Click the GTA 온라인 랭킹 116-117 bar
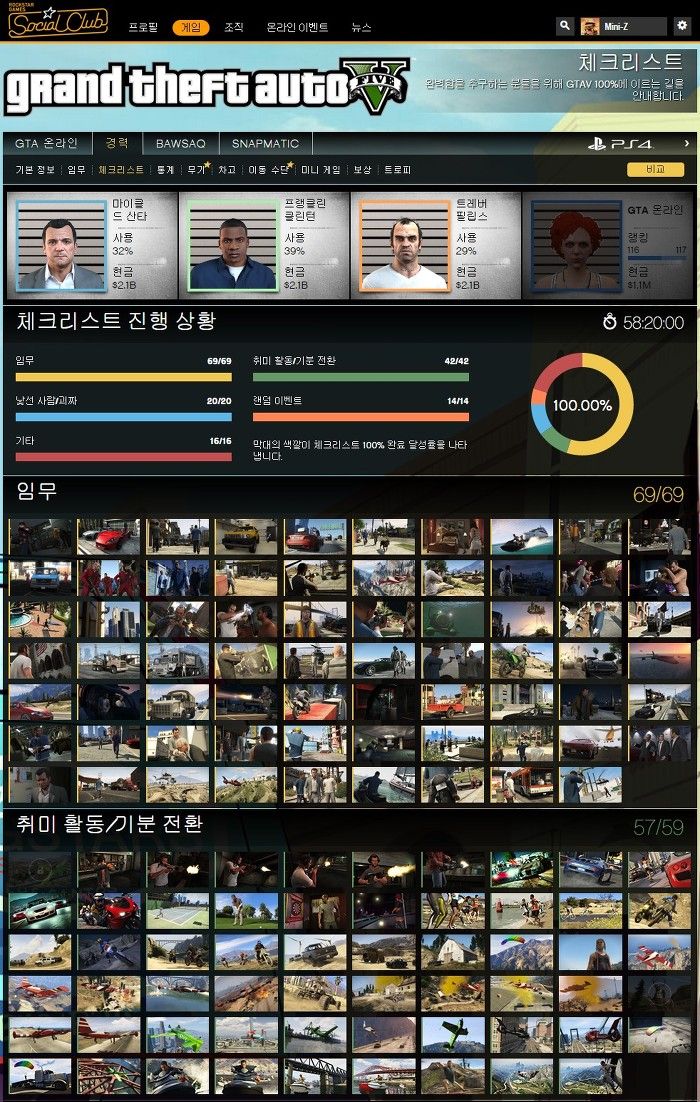The image size is (700, 1102). click(656, 258)
